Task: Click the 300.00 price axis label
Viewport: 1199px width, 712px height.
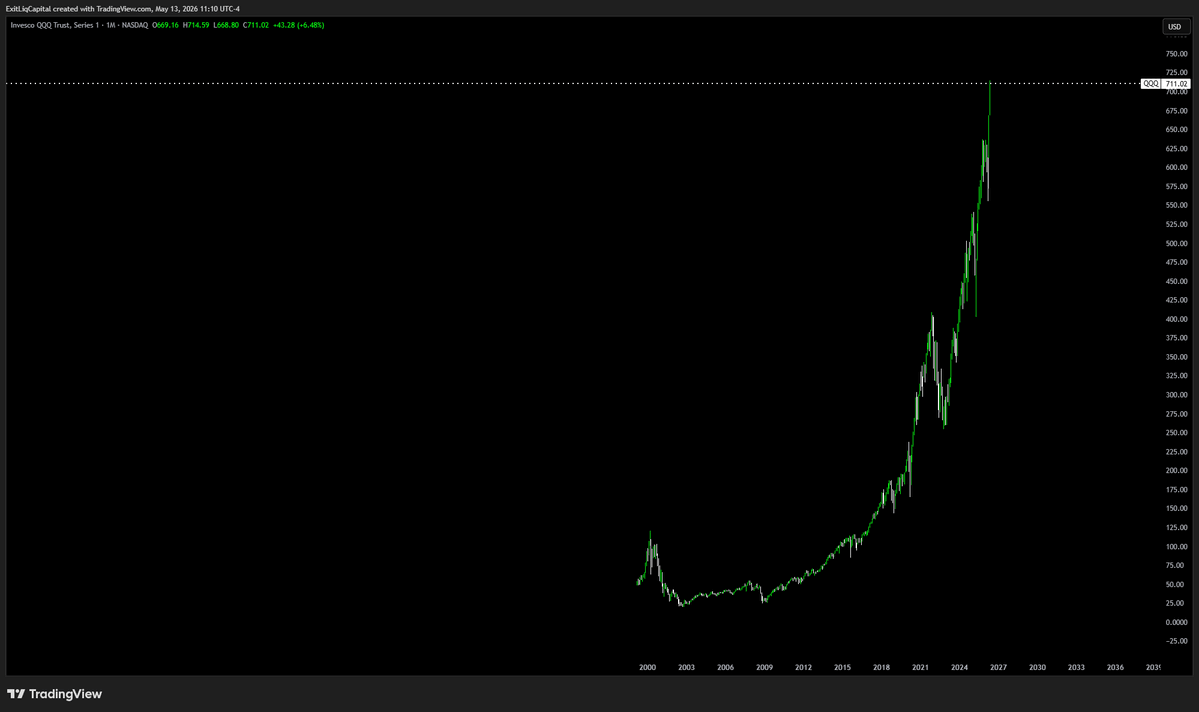Action: (x=1176, y=395)
